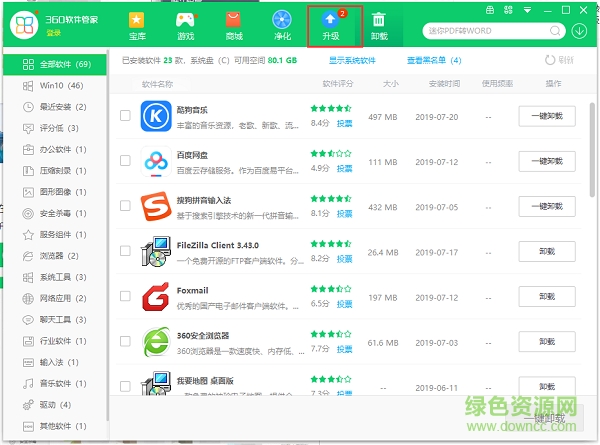The image size is (600, 445).
Task: Click the Foxmail app icon
Action: coord(155,298)
